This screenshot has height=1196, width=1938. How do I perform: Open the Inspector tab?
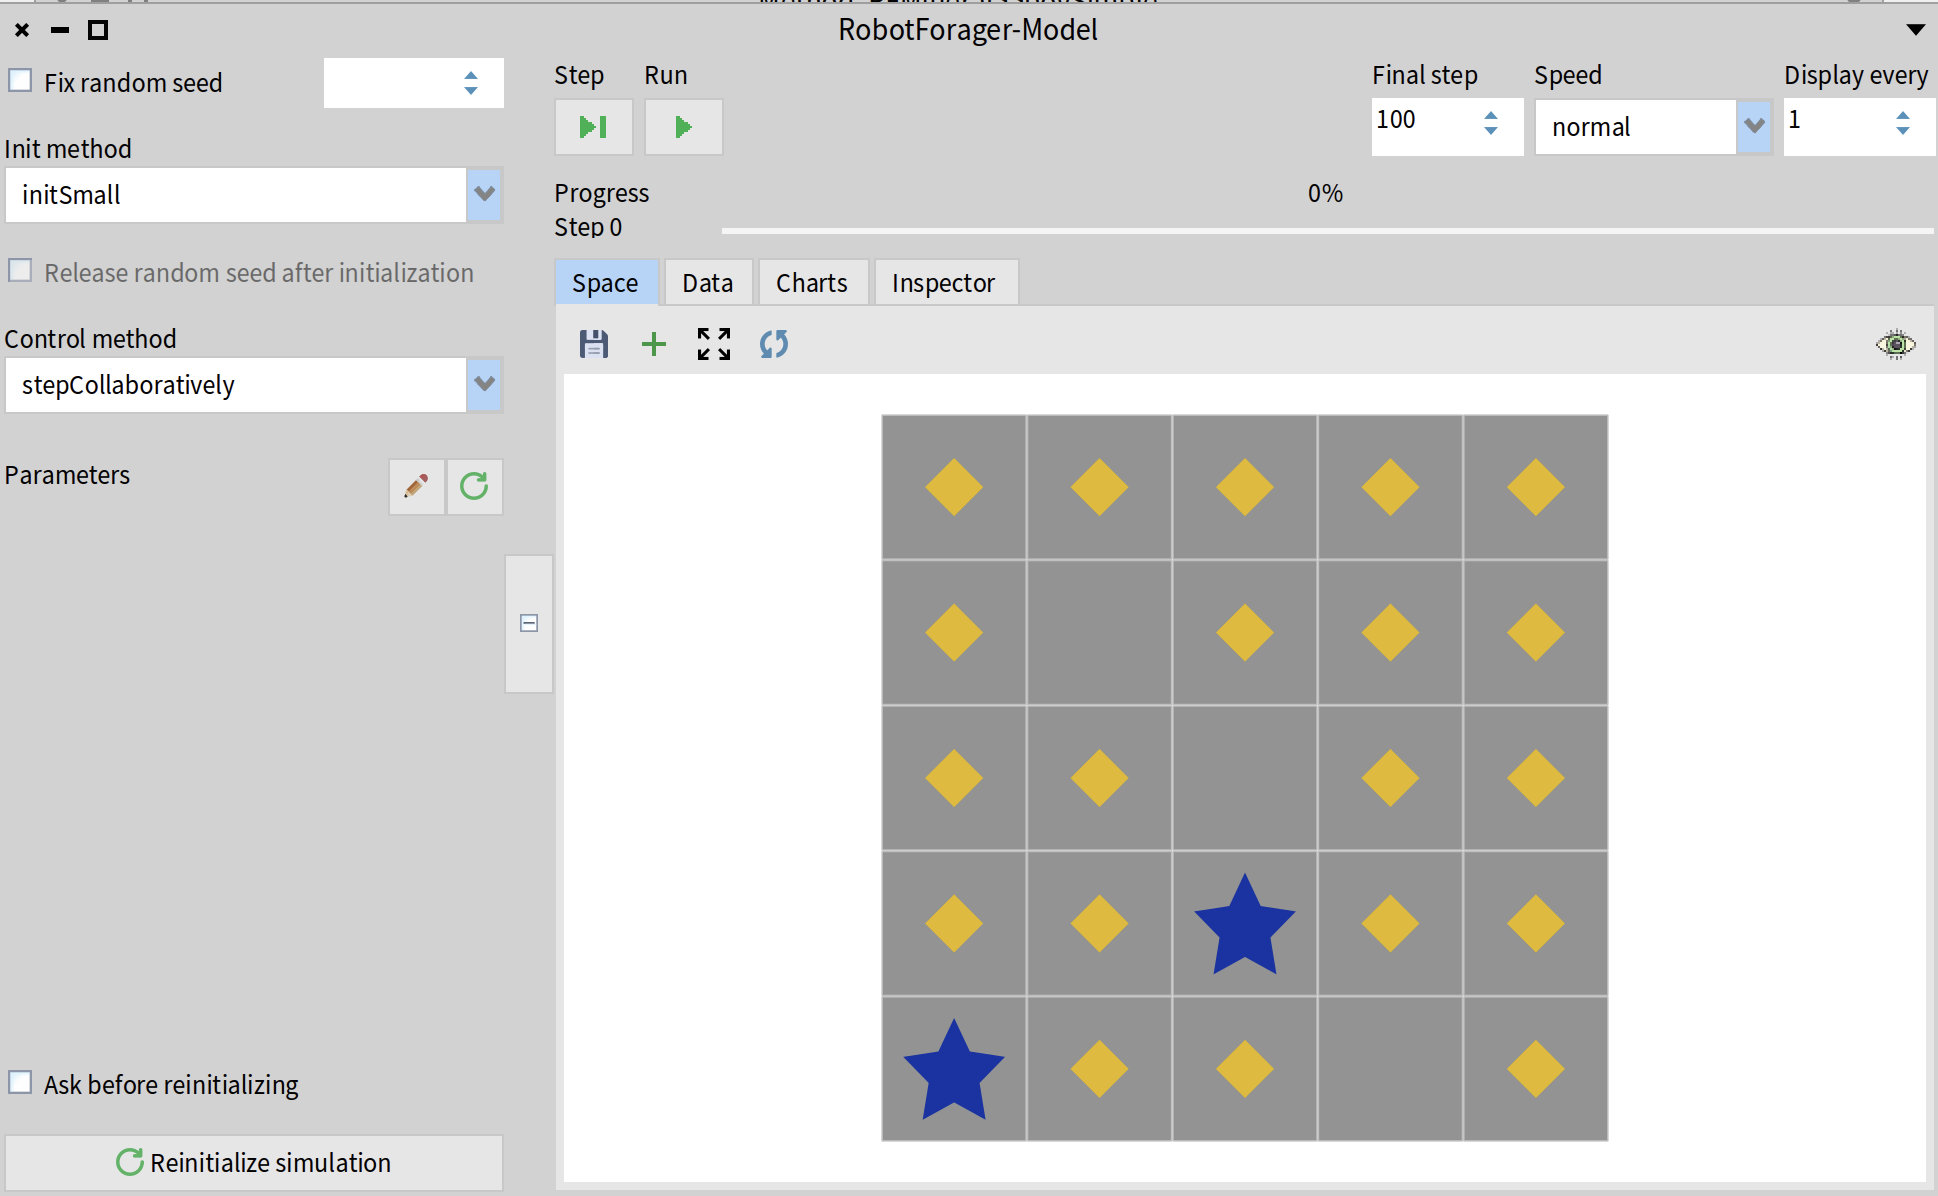pyautogui.click(x=943, y=283)
